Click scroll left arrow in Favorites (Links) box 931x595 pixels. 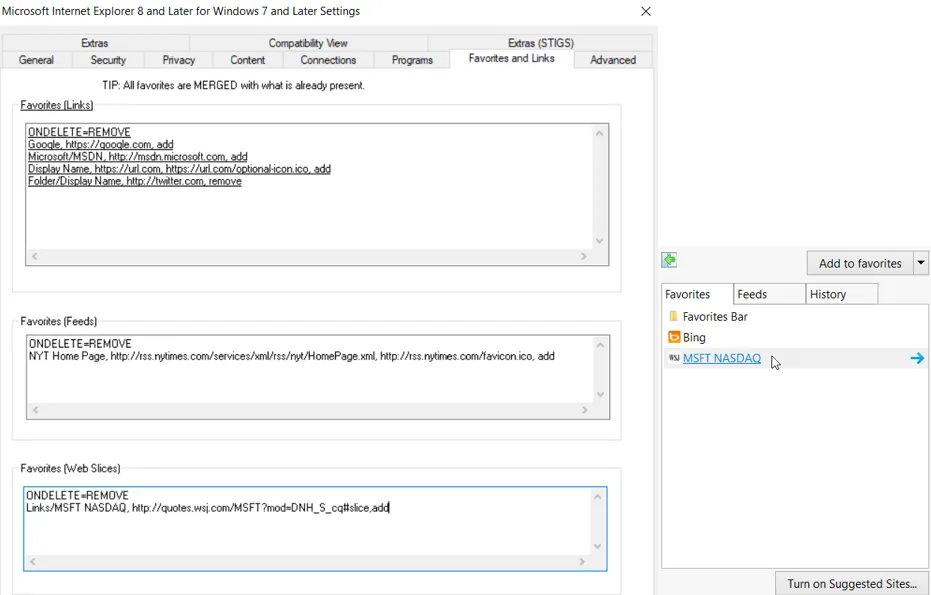tap(34, 256)
